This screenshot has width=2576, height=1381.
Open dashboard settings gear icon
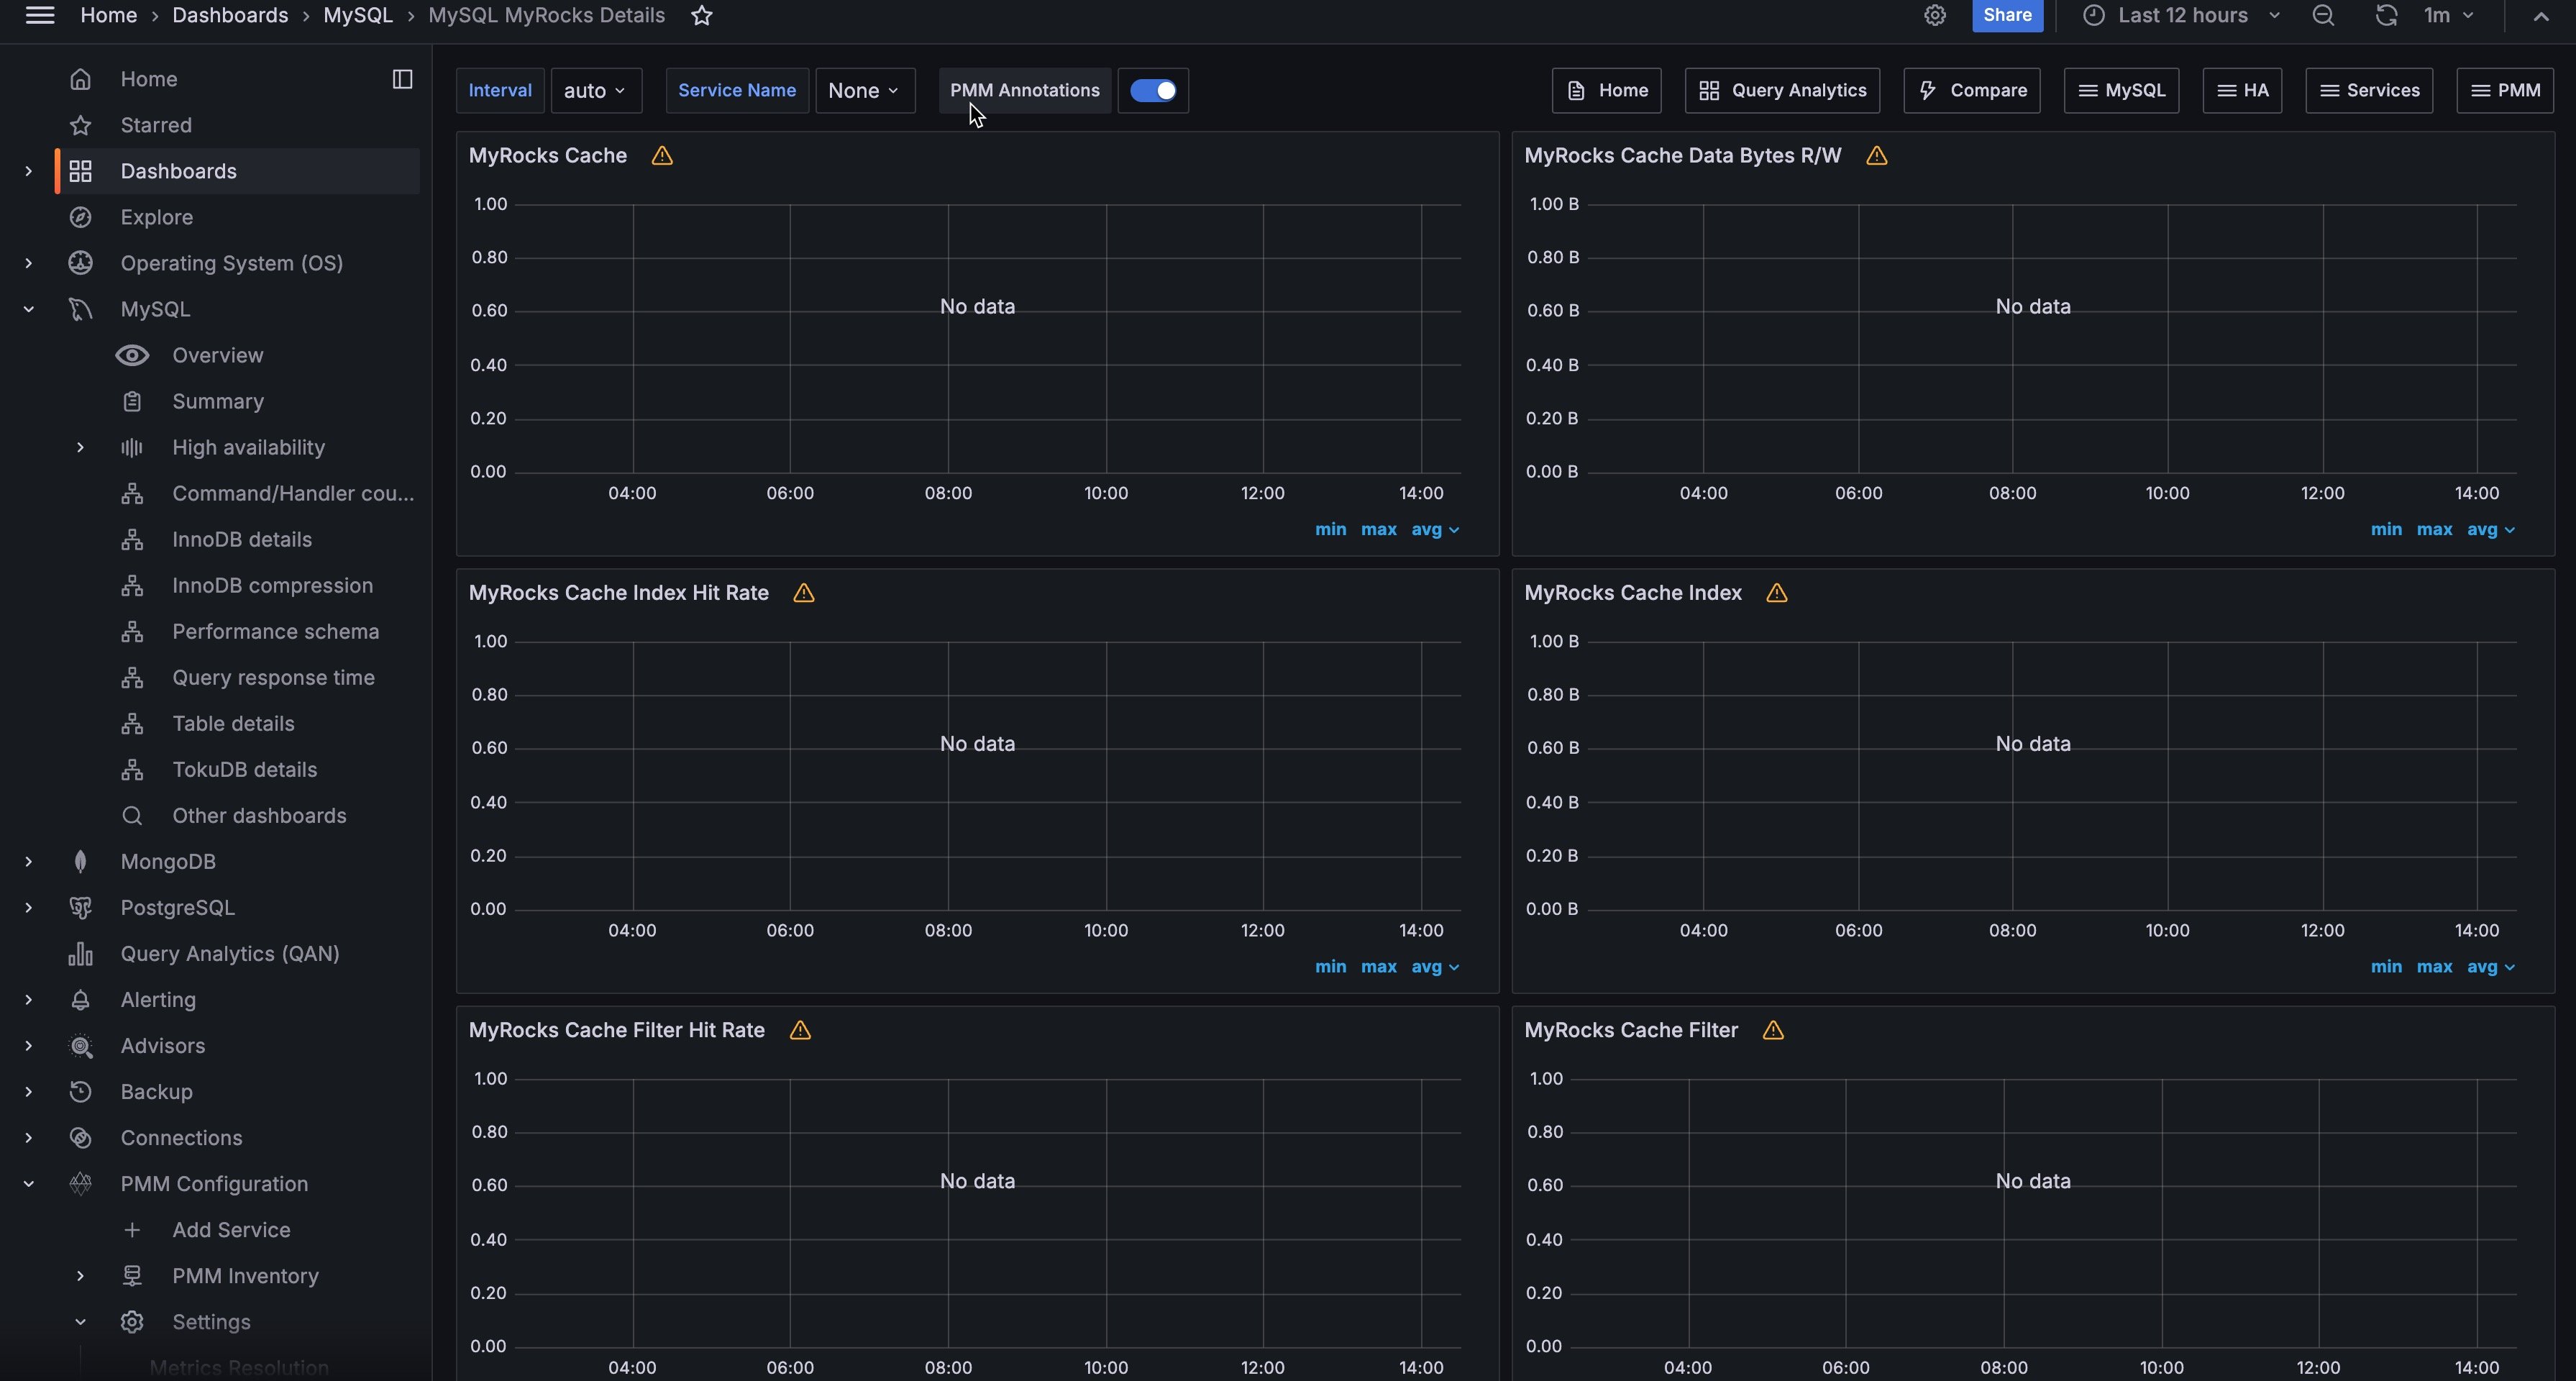pos(1934,16)
